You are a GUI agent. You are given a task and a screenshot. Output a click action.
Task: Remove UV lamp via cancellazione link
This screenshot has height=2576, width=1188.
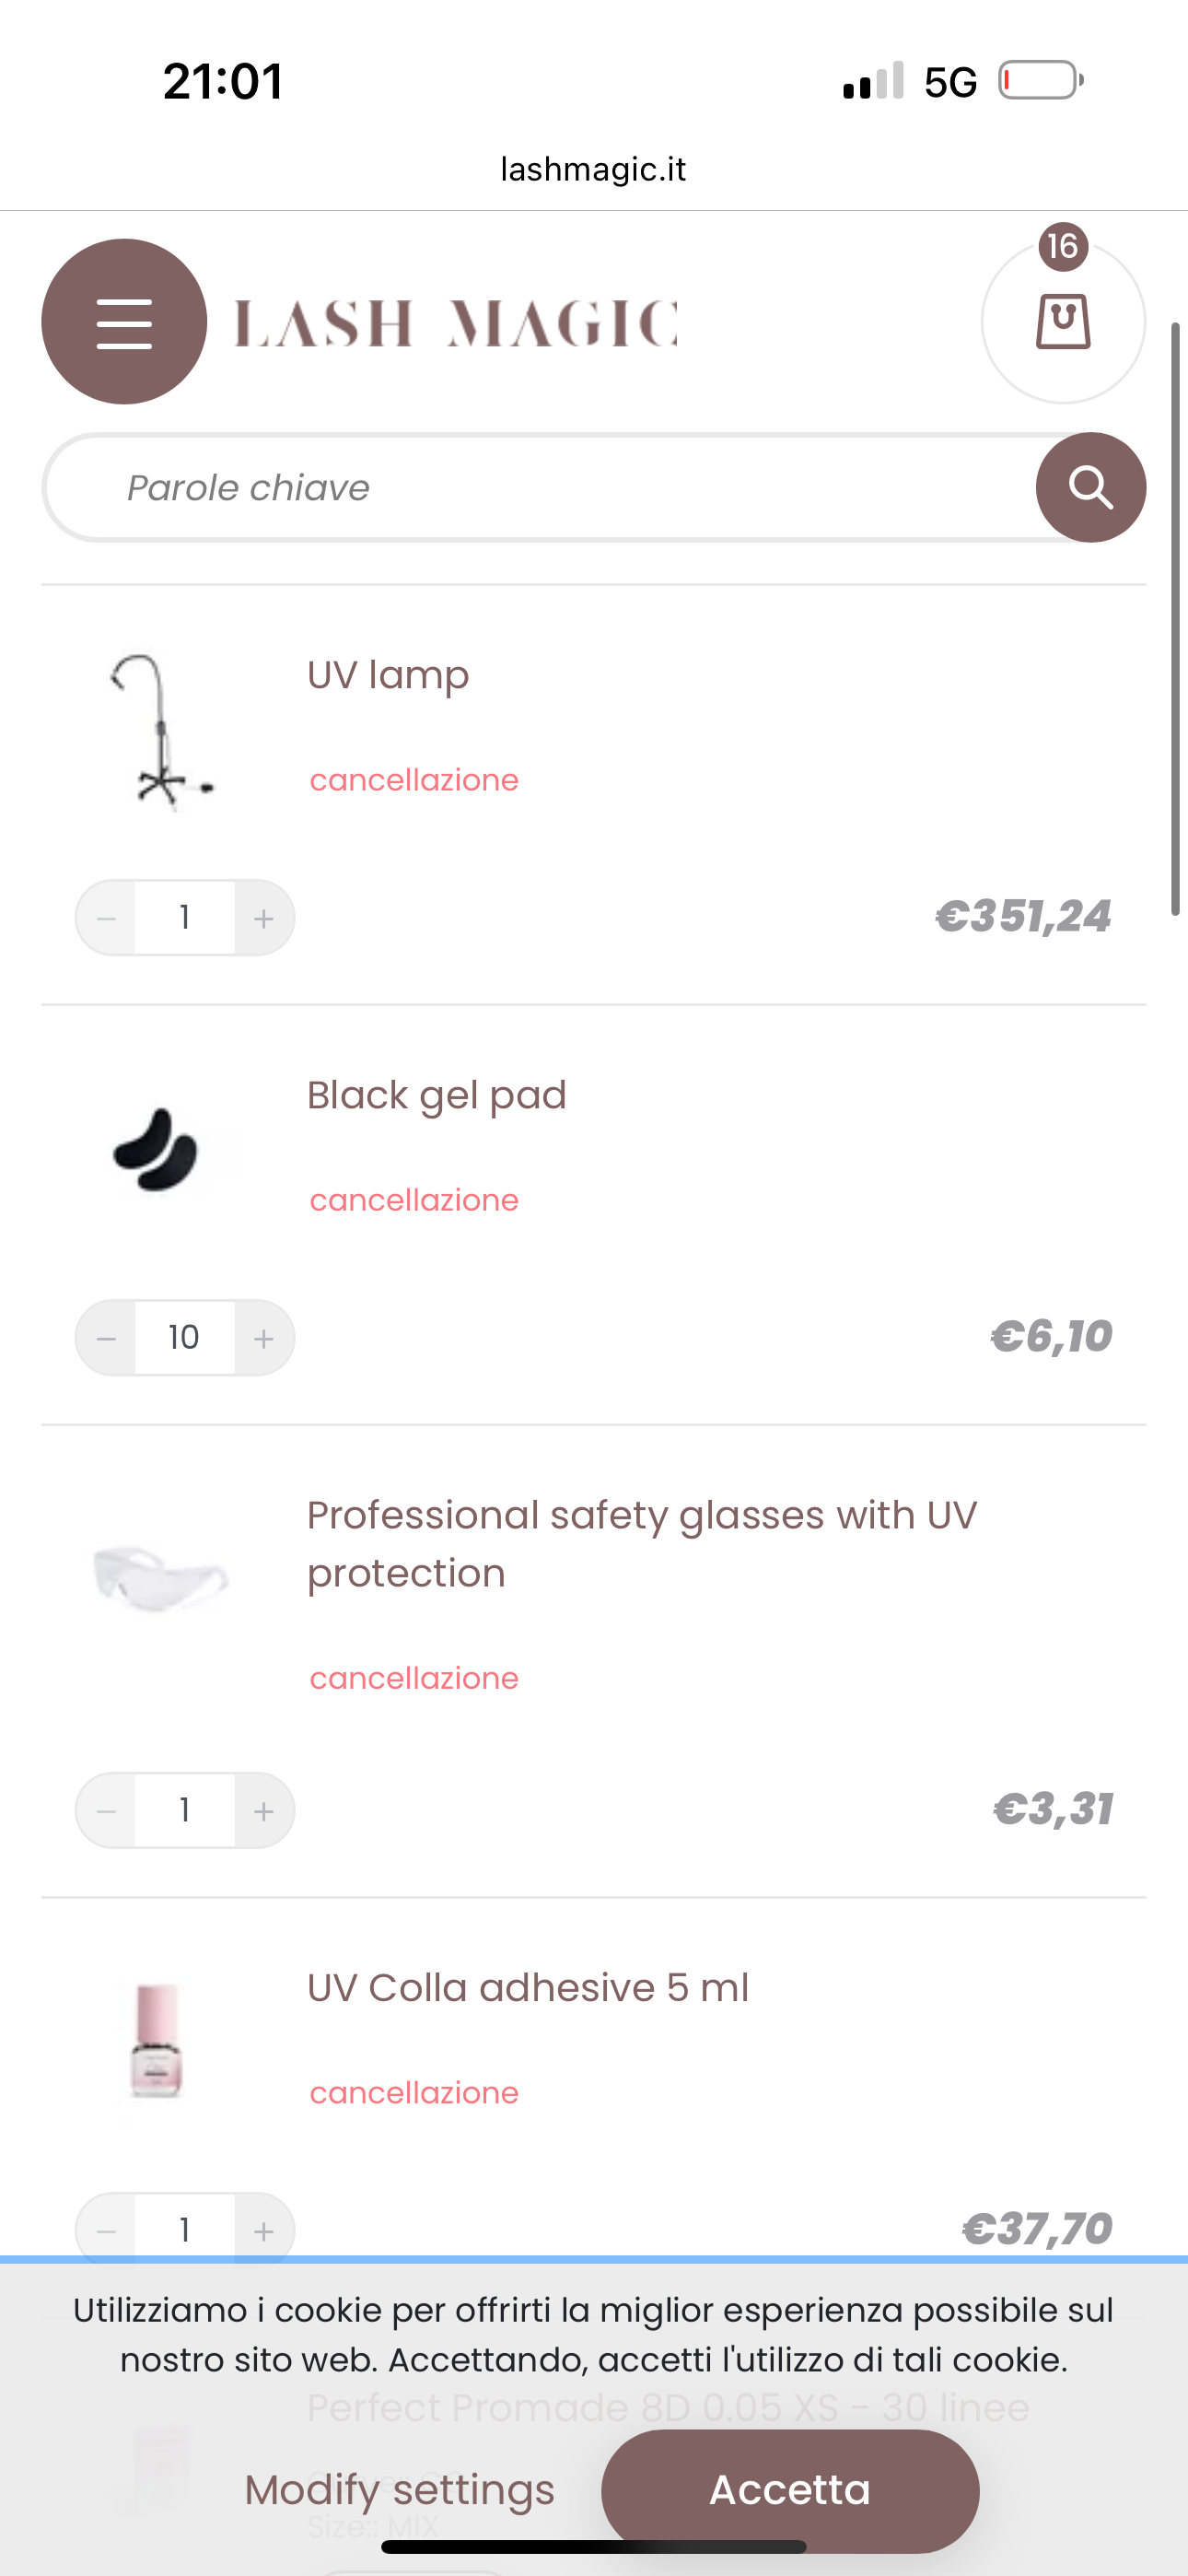[414, 780]
